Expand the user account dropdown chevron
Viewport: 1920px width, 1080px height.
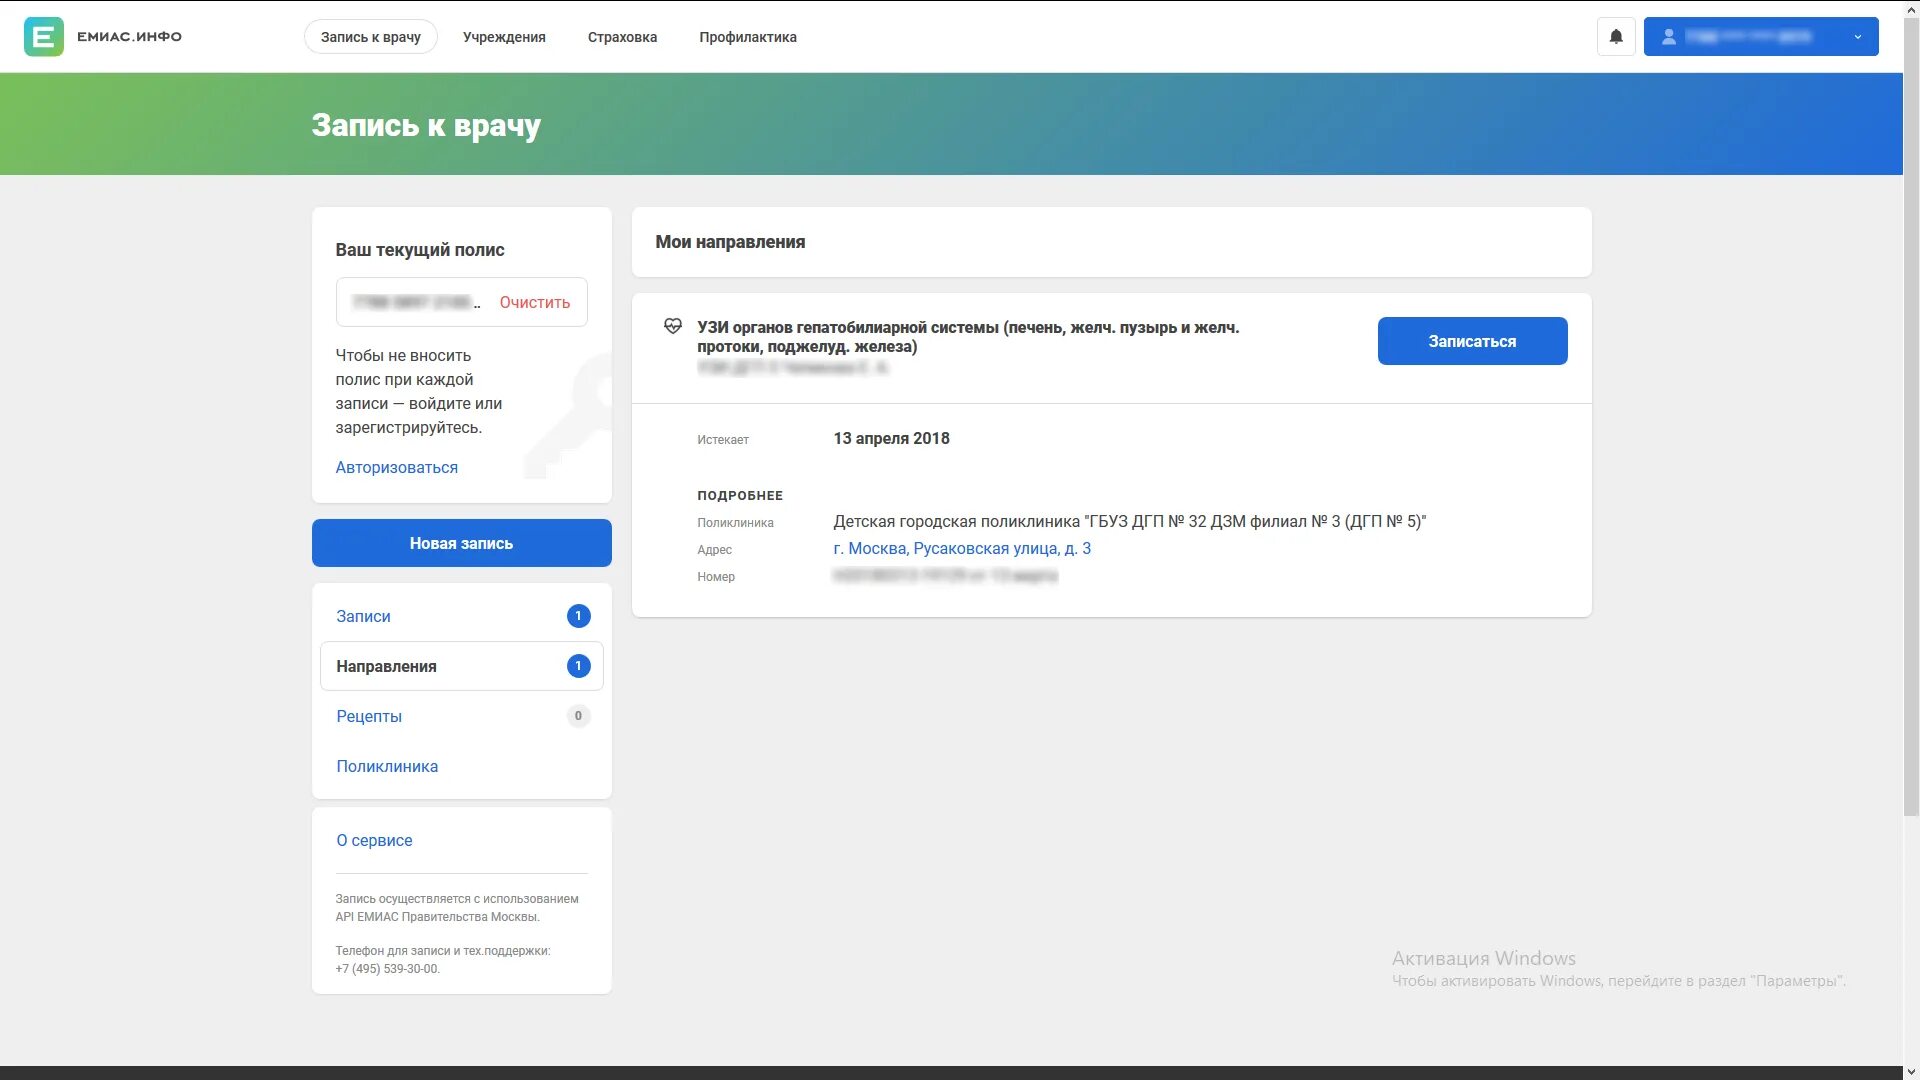coord(1858,37)
